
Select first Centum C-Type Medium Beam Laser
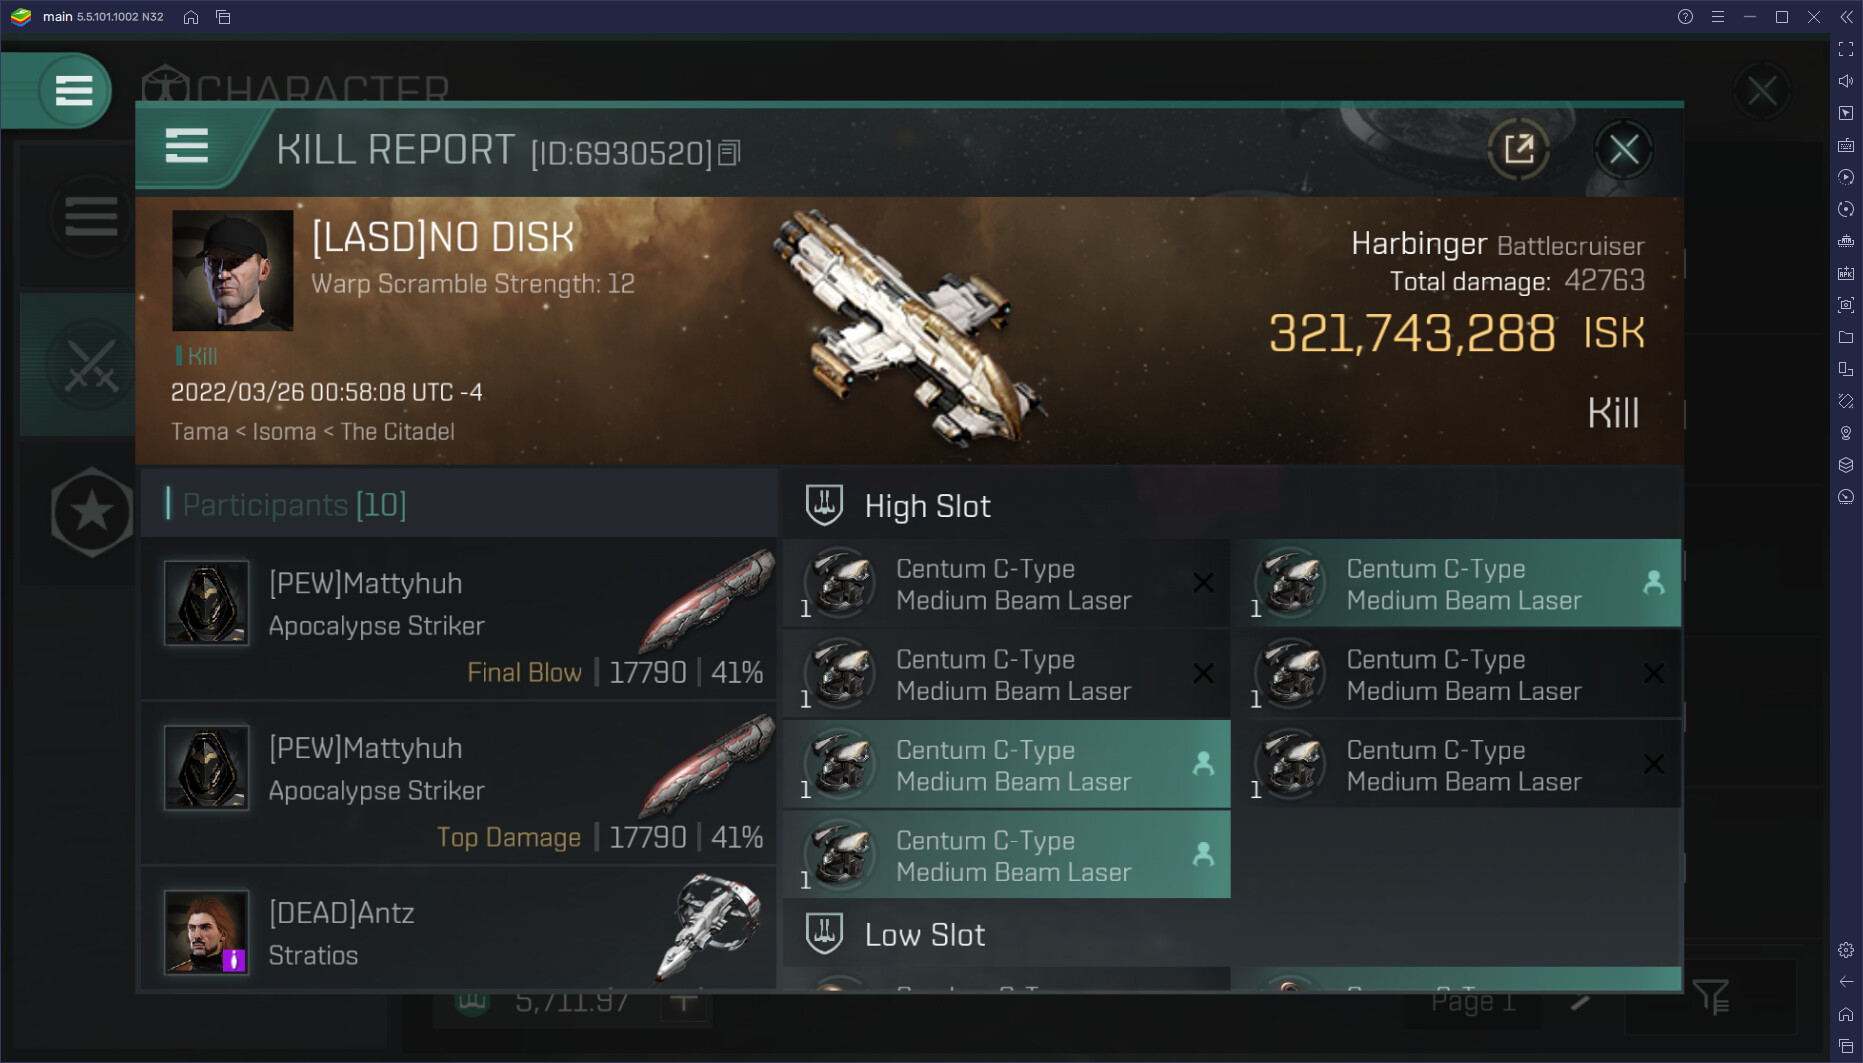point(1007,584)
